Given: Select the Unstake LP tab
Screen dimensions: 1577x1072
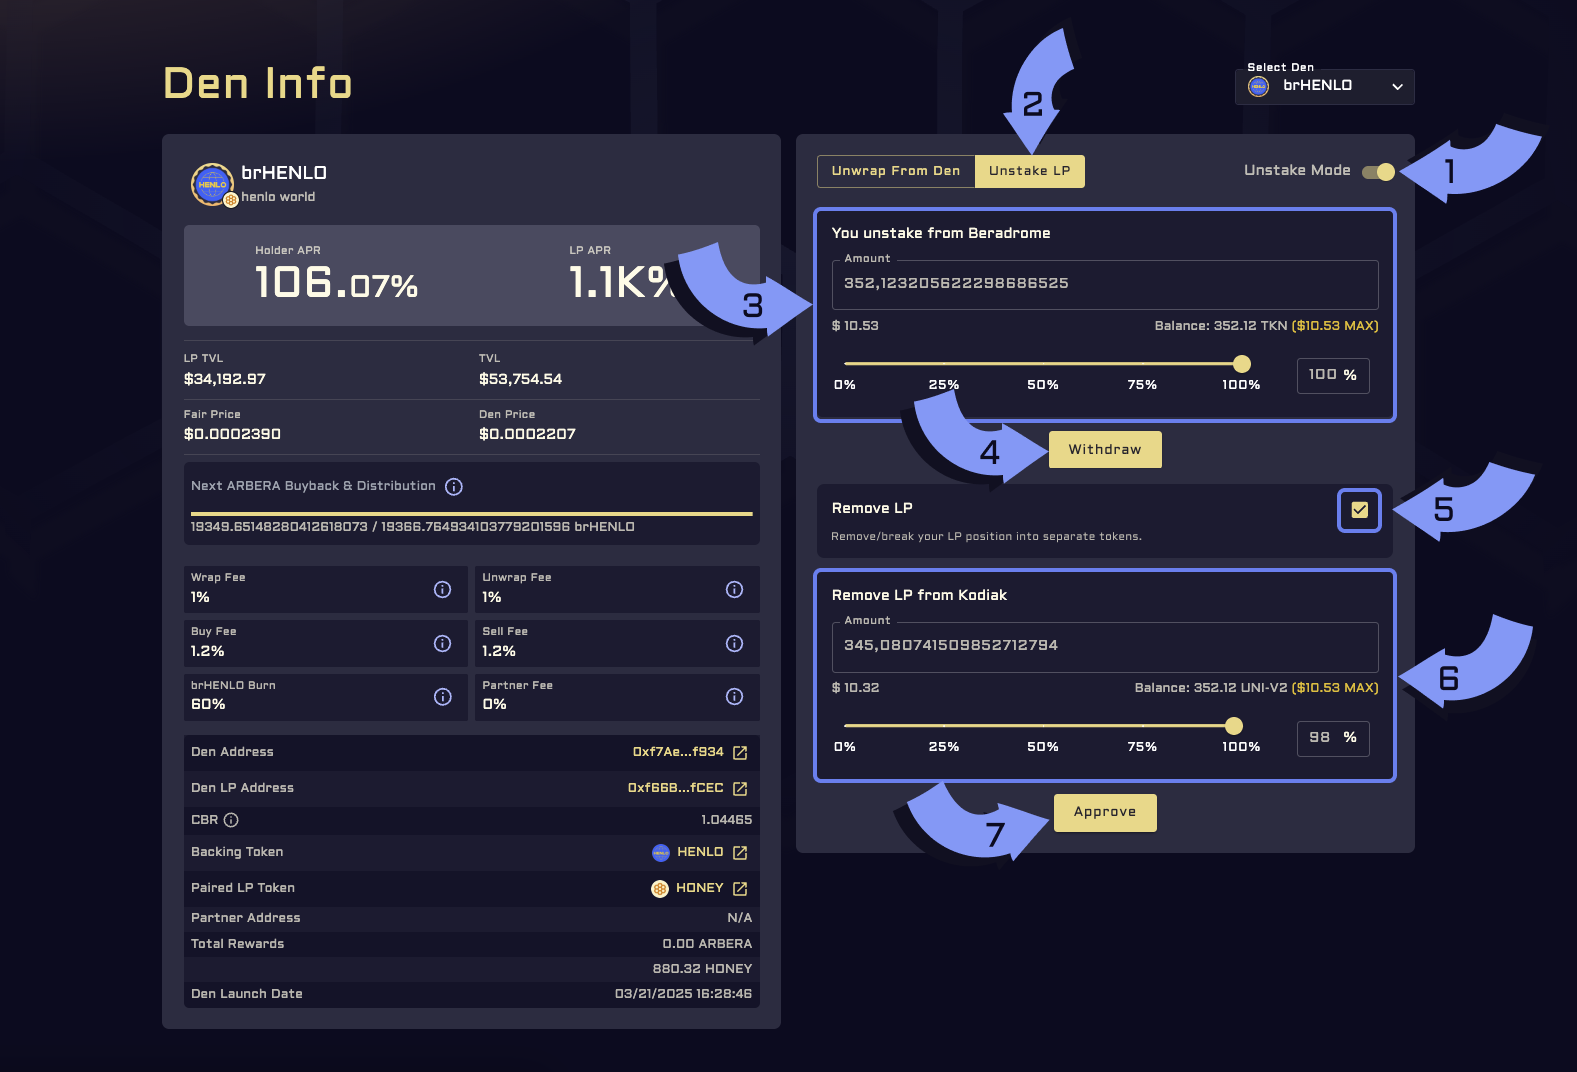Looking at the screenshot, I should (1029, 171).
